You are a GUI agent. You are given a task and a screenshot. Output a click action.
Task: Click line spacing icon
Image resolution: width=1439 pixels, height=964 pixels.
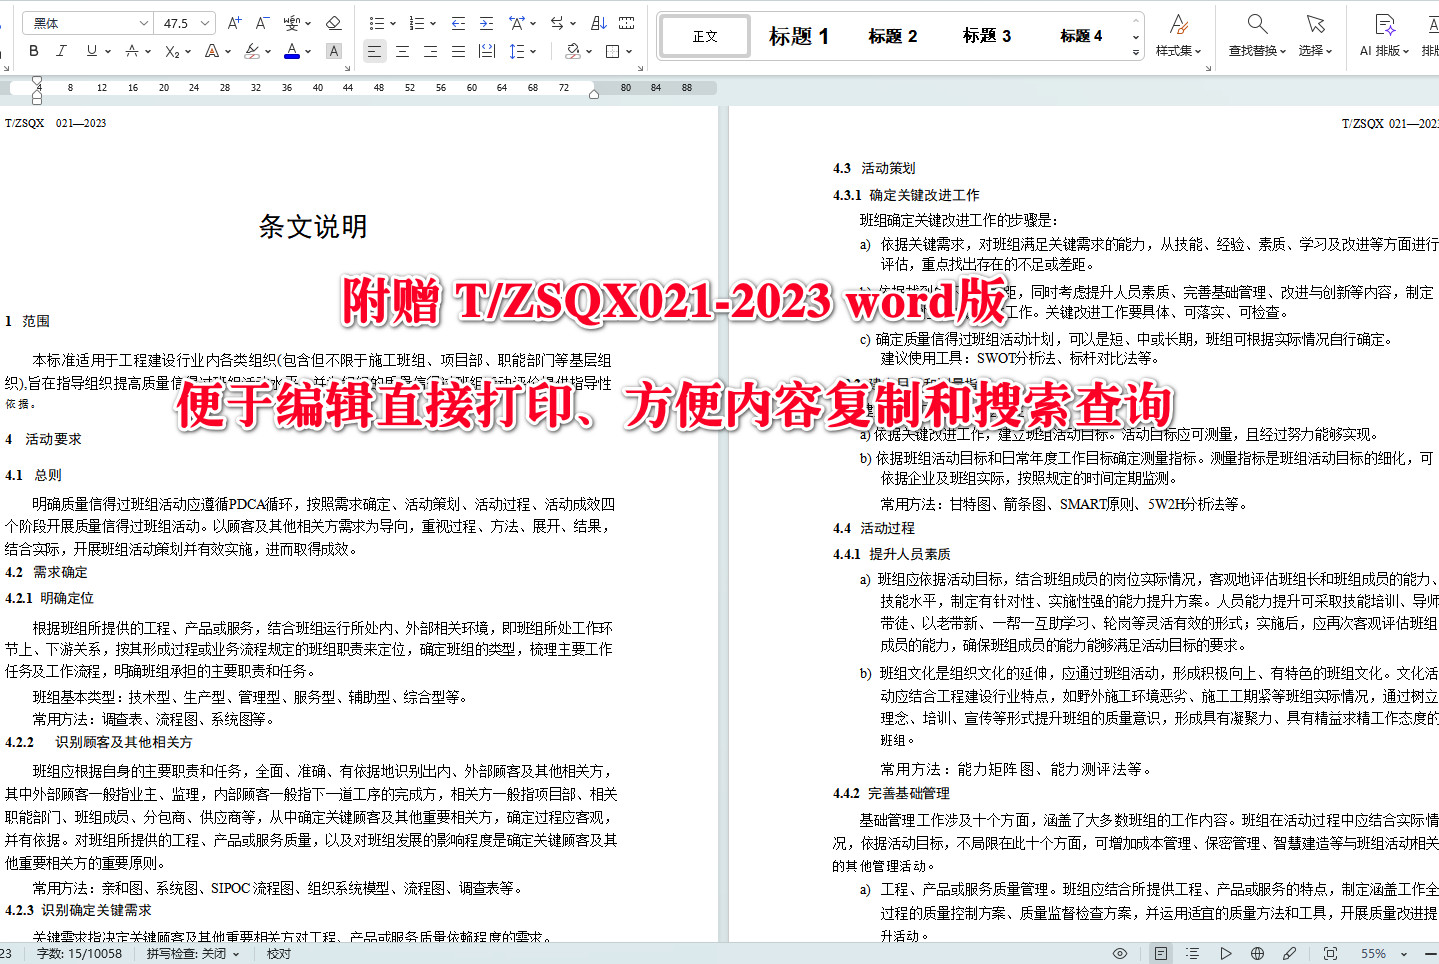(x=516, y=51)
